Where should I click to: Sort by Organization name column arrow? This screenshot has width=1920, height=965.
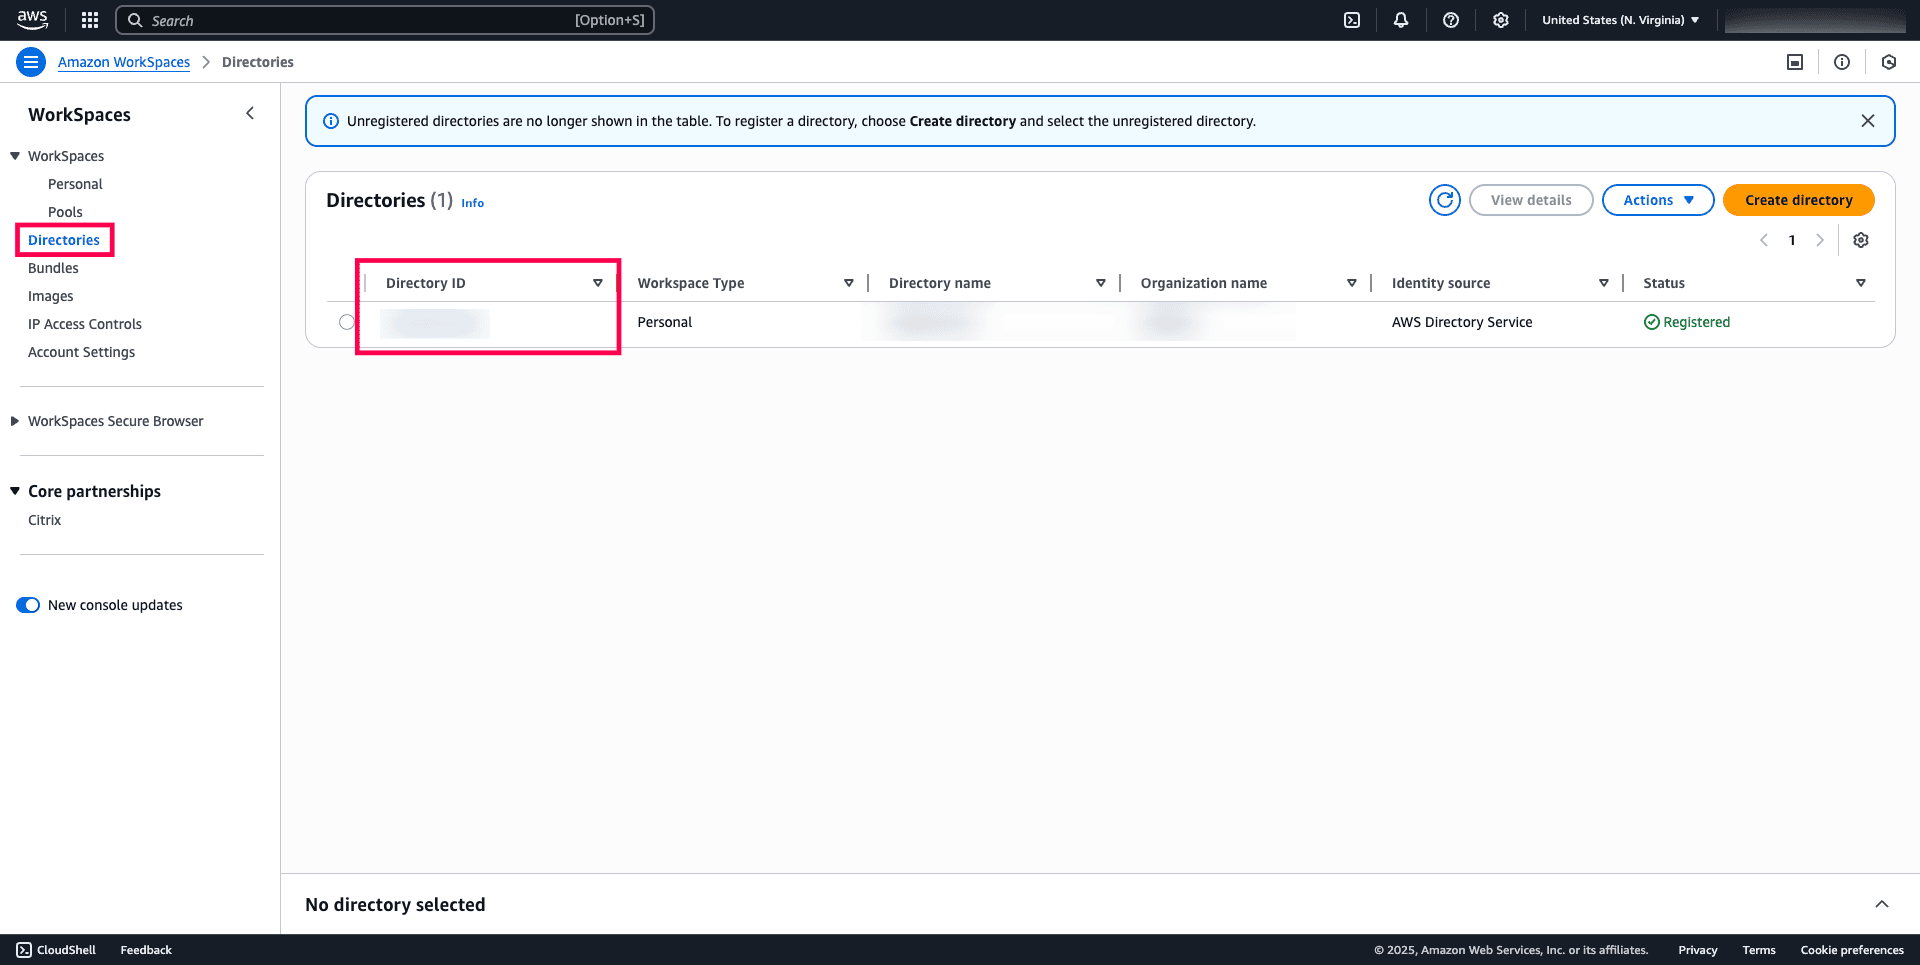pos(1352,283)
